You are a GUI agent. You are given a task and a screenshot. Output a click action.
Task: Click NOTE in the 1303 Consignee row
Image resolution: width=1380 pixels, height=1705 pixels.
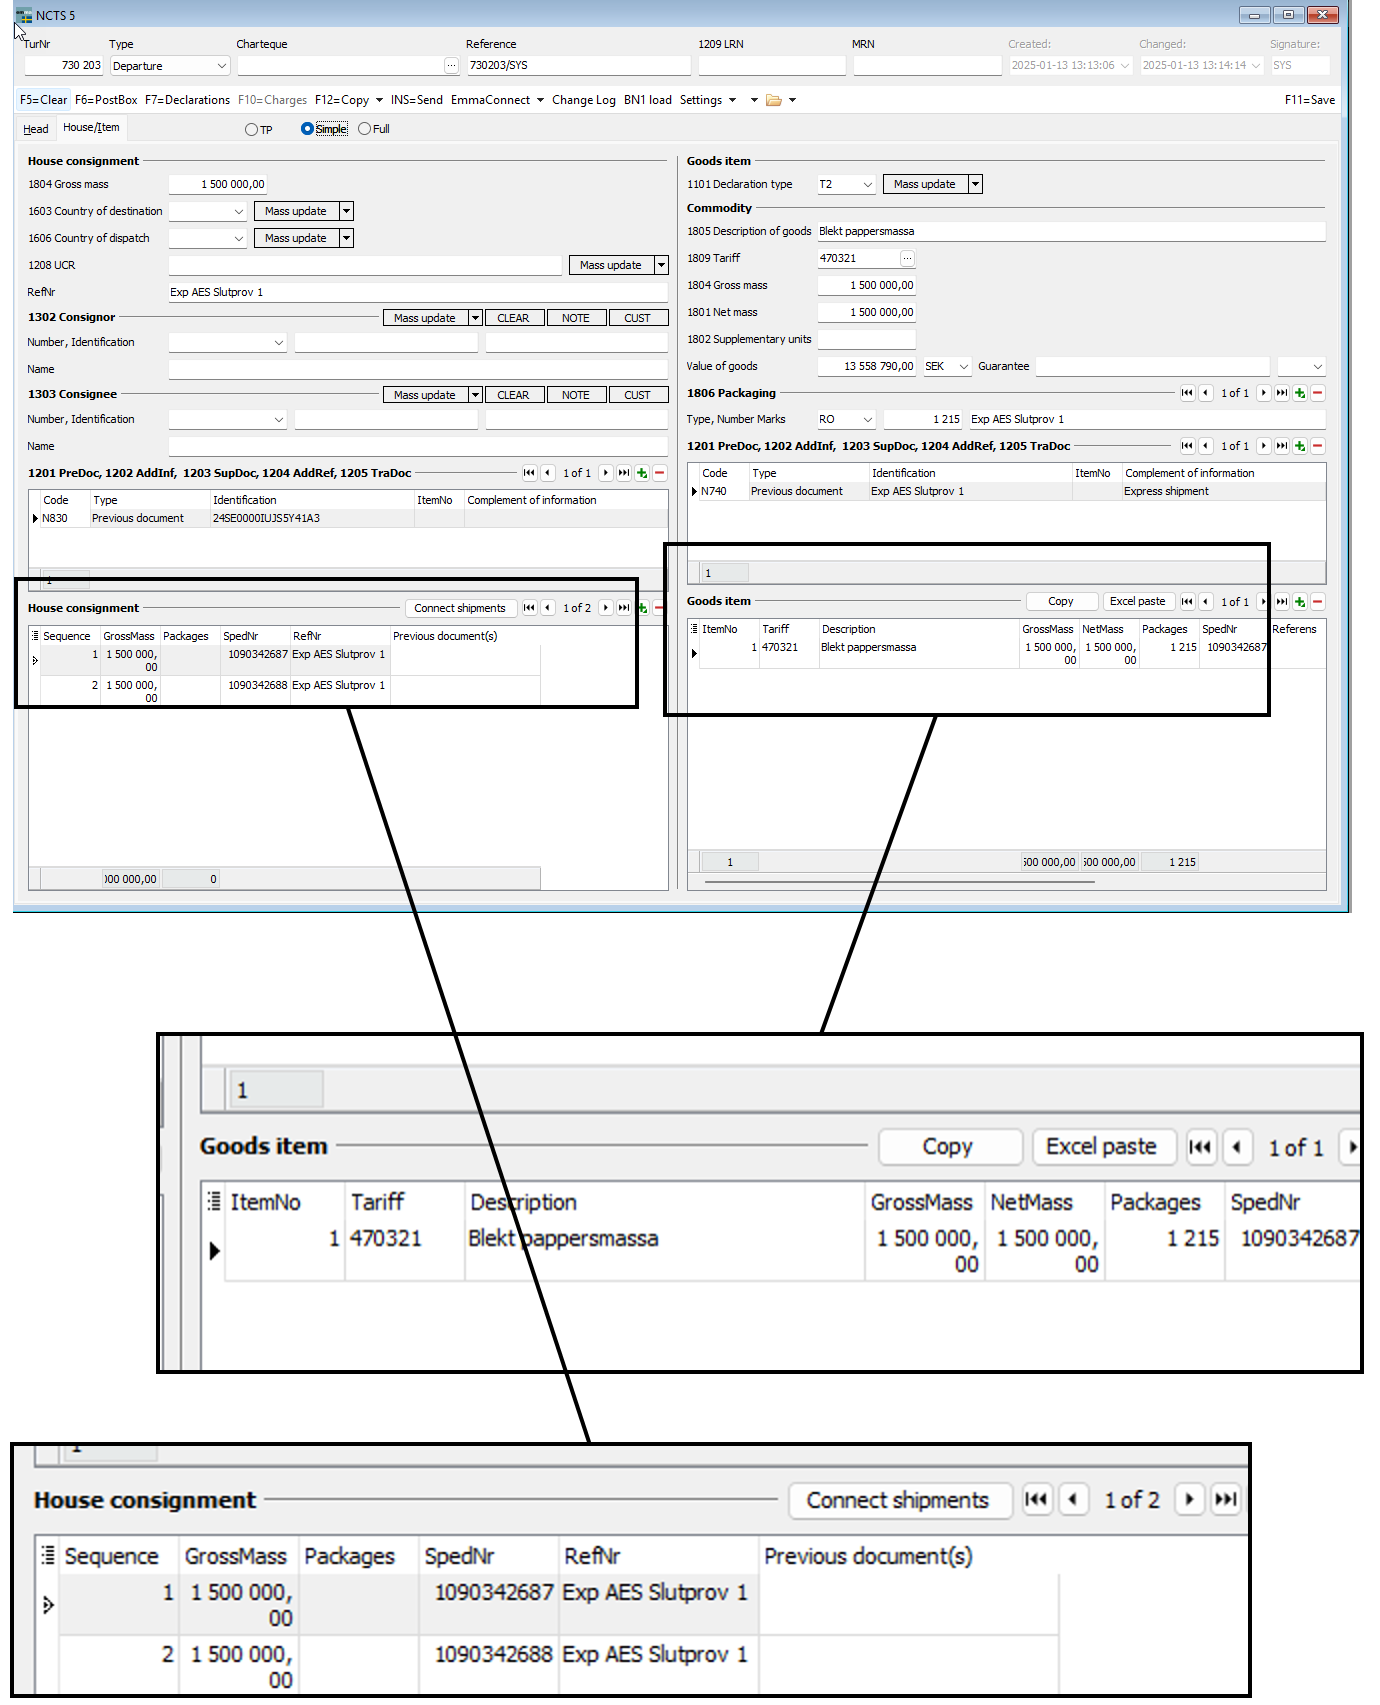tap(576, 395)
